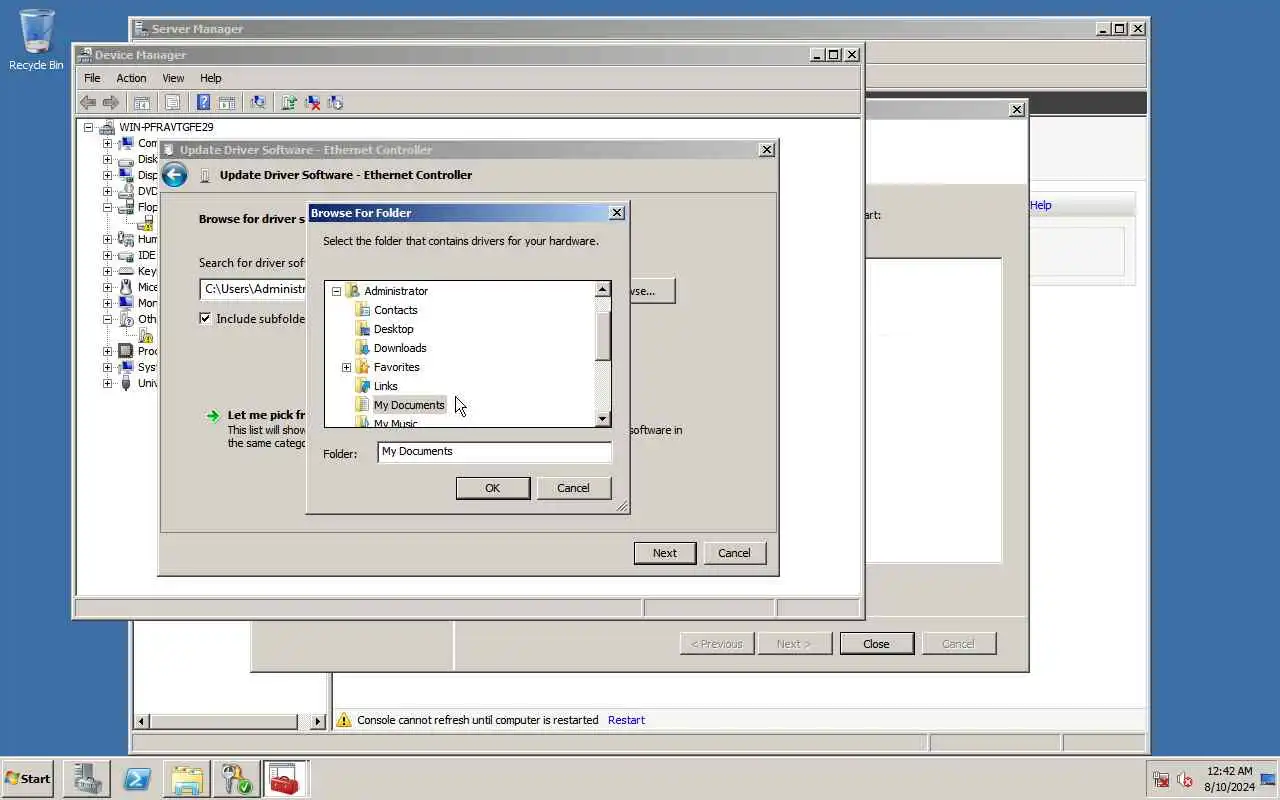This screenshot has width=1280, height=800.
Task: Click the blue Help question-mark toolbar icon
Action: pos(203,102)
